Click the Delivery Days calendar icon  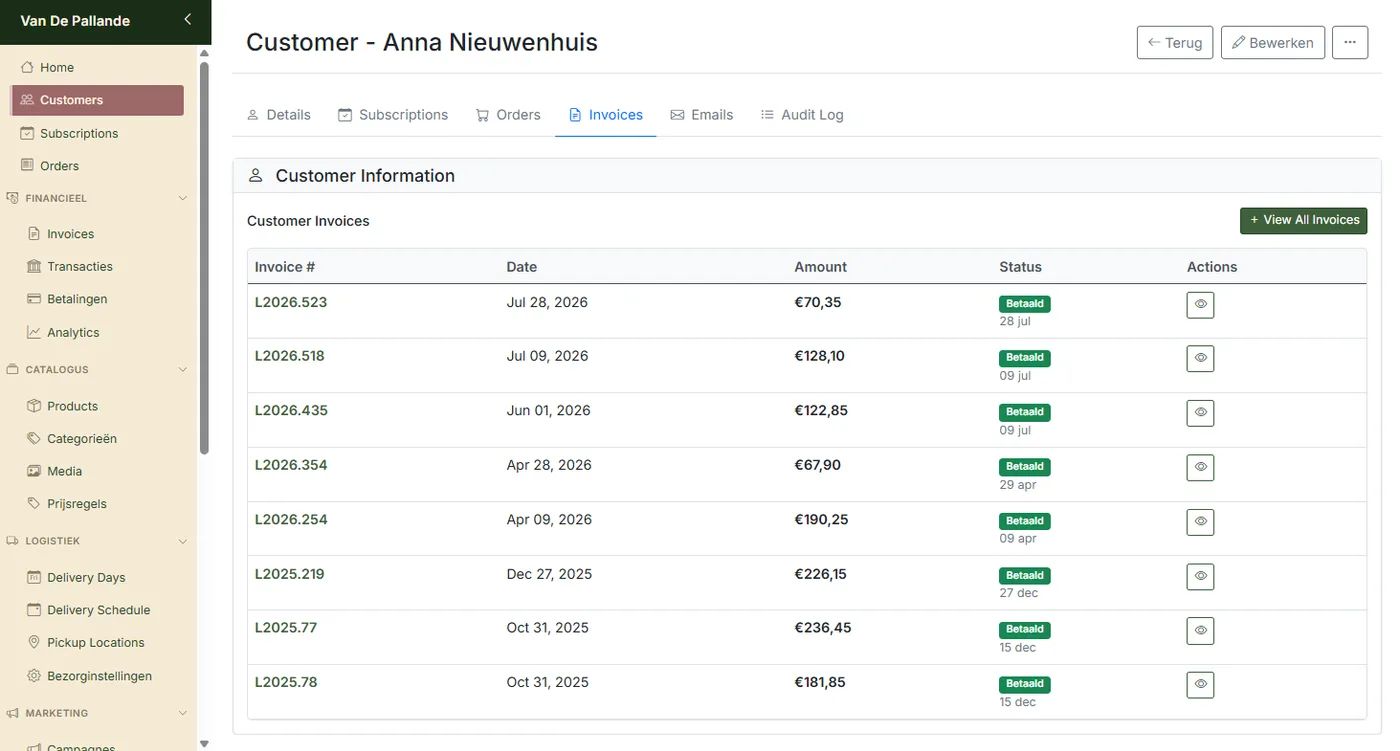pos(34,577)
